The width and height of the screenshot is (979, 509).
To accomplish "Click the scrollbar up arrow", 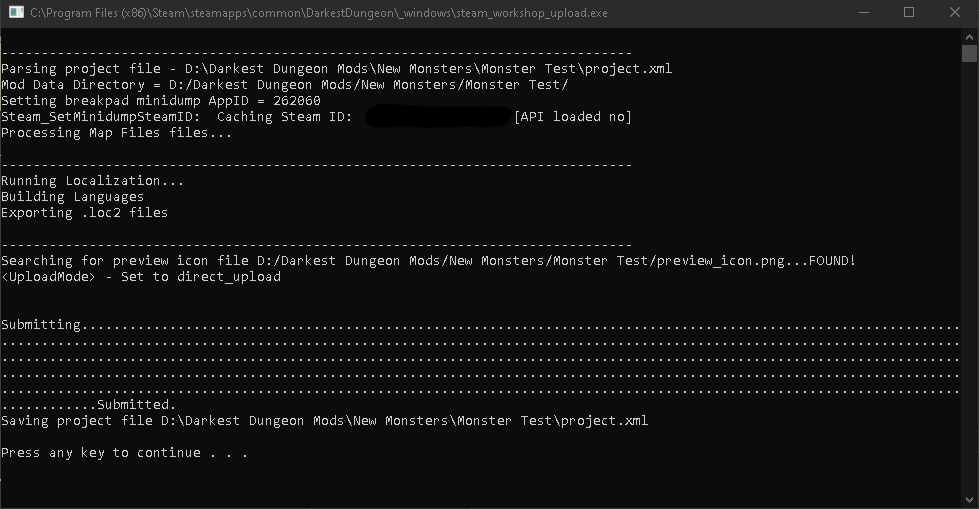I will tap(969, 37).
